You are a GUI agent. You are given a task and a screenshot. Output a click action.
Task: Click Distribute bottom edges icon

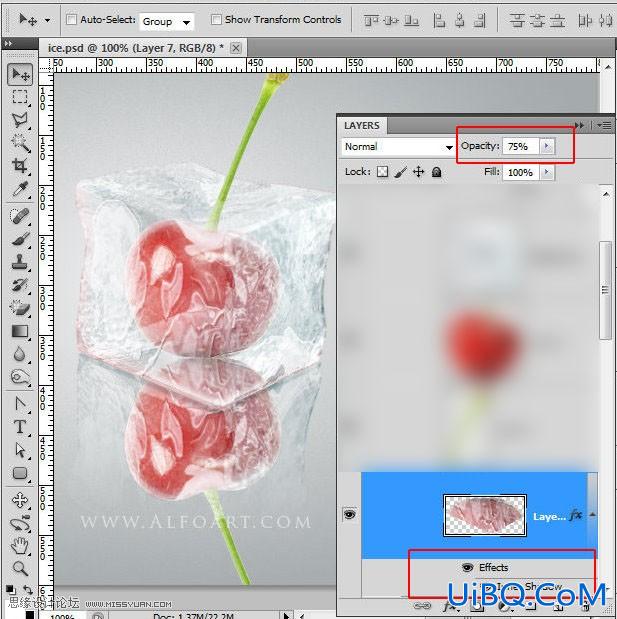click(557, 20)
